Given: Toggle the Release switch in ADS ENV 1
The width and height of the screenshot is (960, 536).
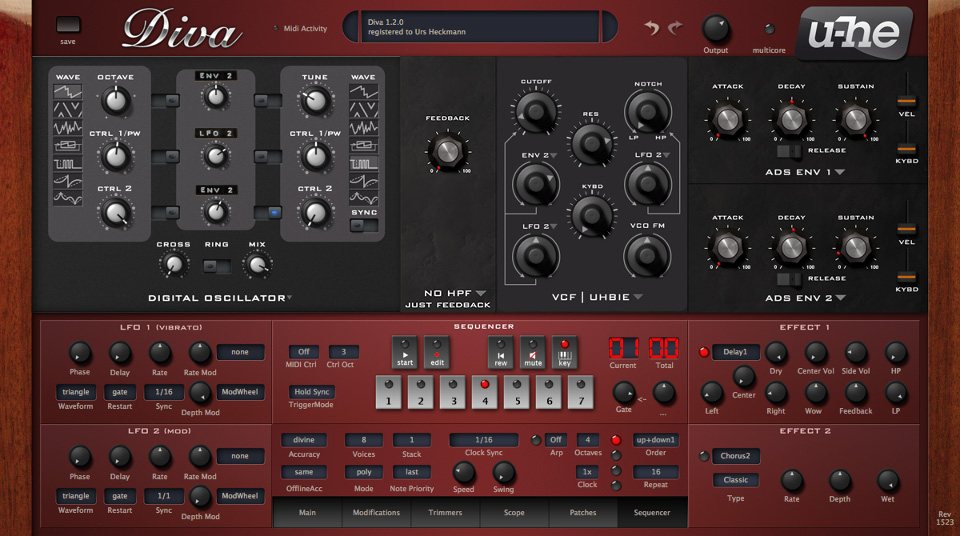Looking at the screenshot, I should [x=789, y=151].
